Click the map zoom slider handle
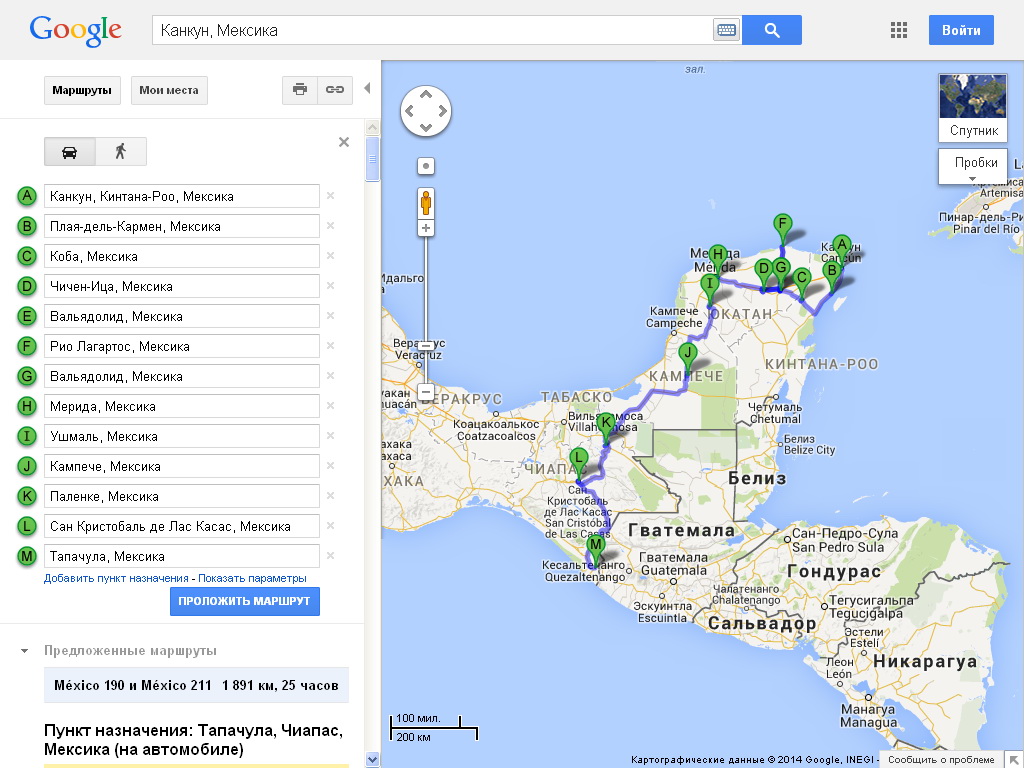Image resolution: width=1024 pixels, height=768 pixels. click(x=426, y=346)
